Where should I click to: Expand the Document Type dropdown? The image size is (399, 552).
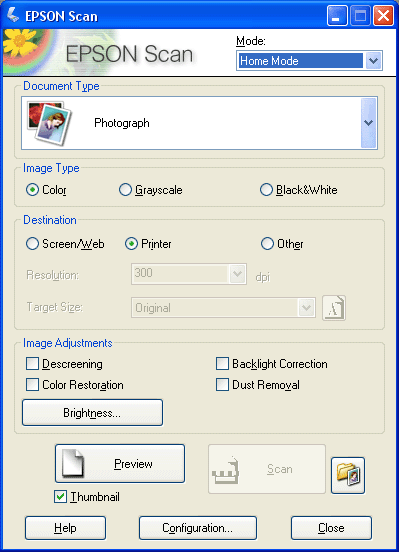(368, 123)
